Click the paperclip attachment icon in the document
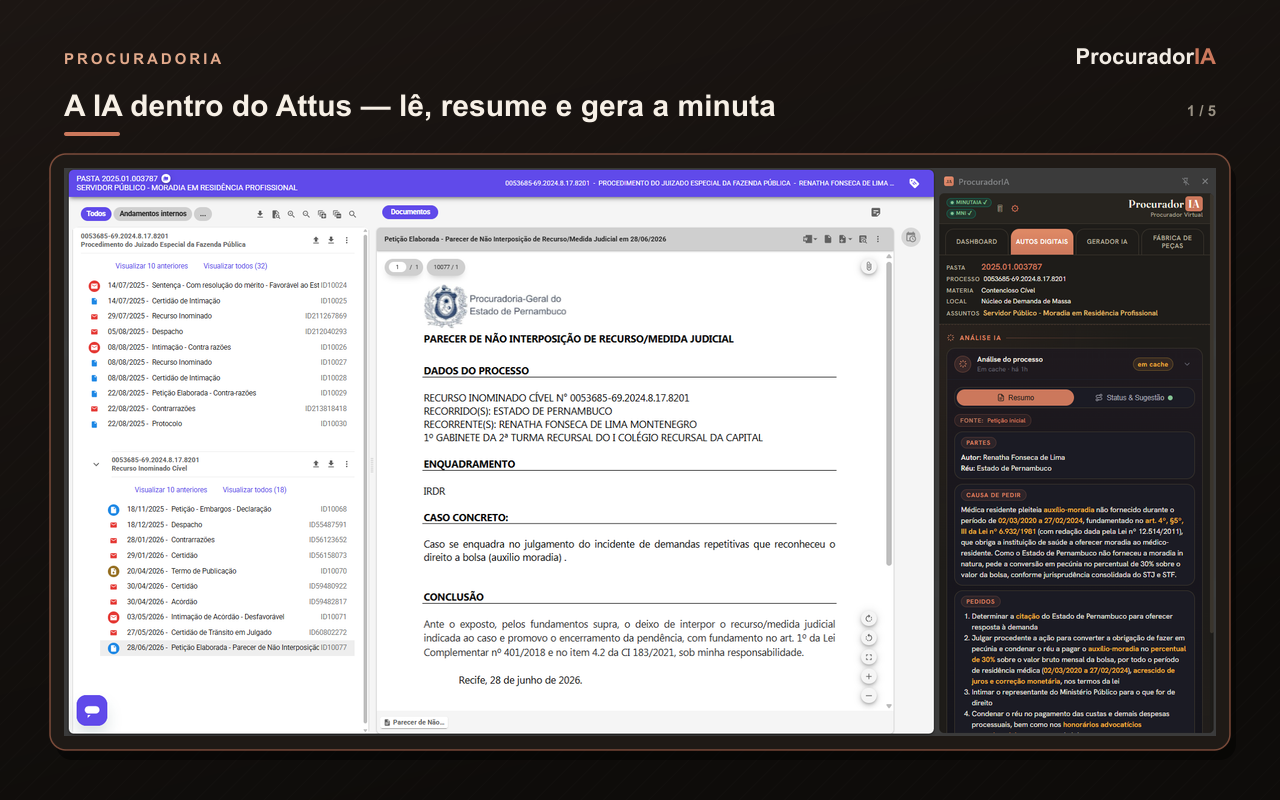Image resolution: width=1280 pixels, height=800 pixels. (x=869, y=266)
